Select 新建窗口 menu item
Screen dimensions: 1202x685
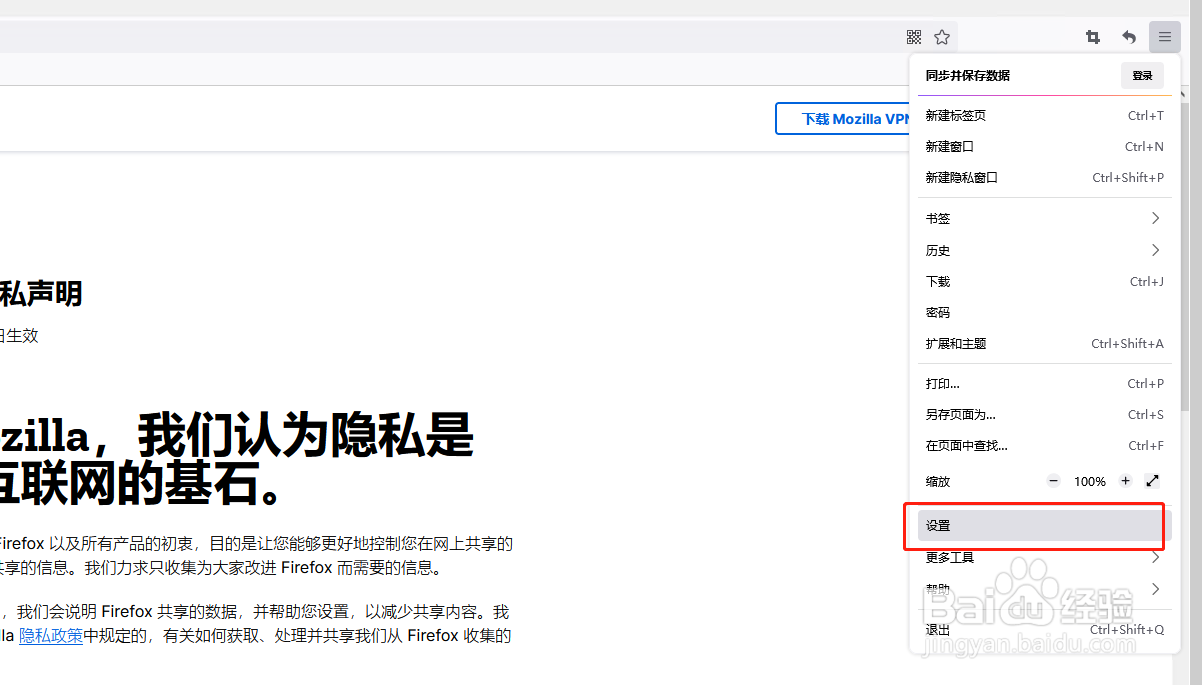click(1044, 146)
